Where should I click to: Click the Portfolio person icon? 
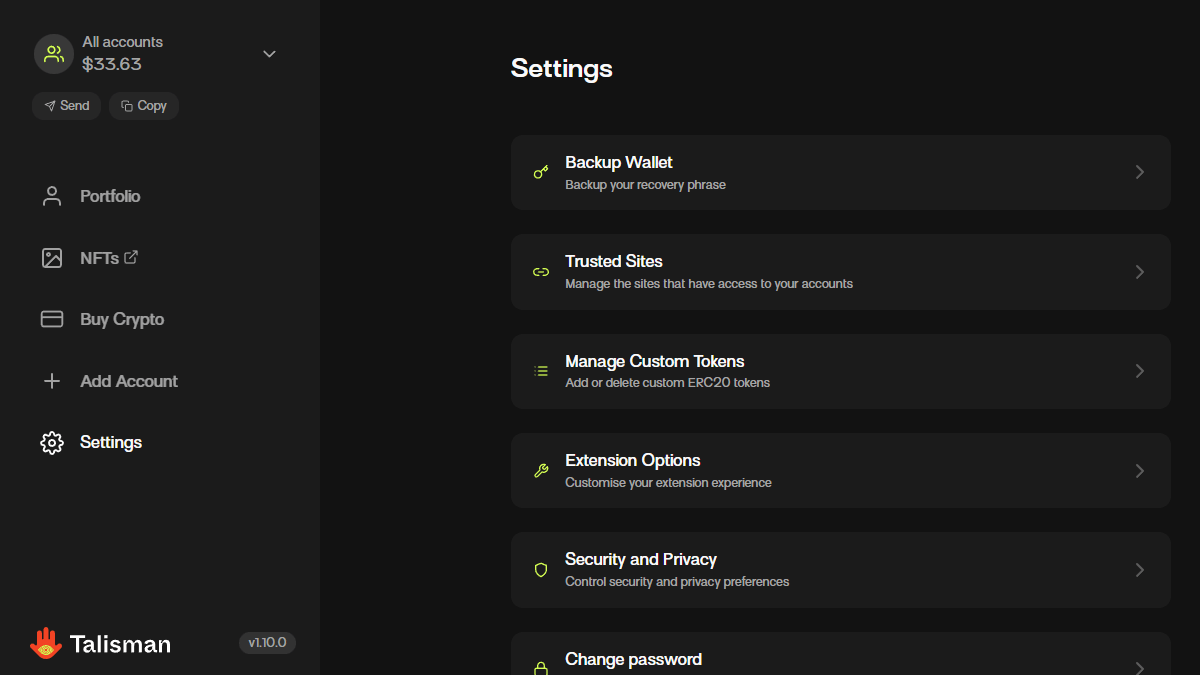(52, 196)
